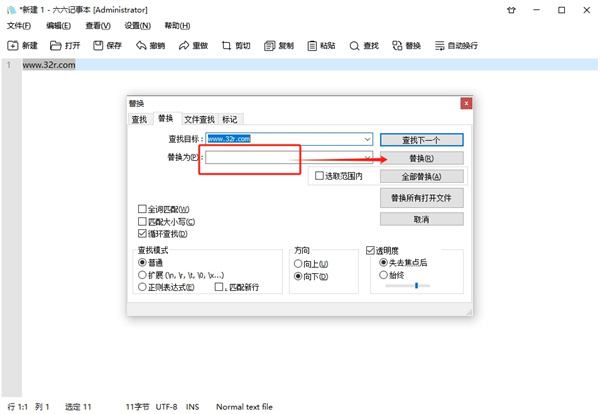Expand the 查找目标 dropdown arrow
Screen dimensions: 600x414
tap(367, 140)
